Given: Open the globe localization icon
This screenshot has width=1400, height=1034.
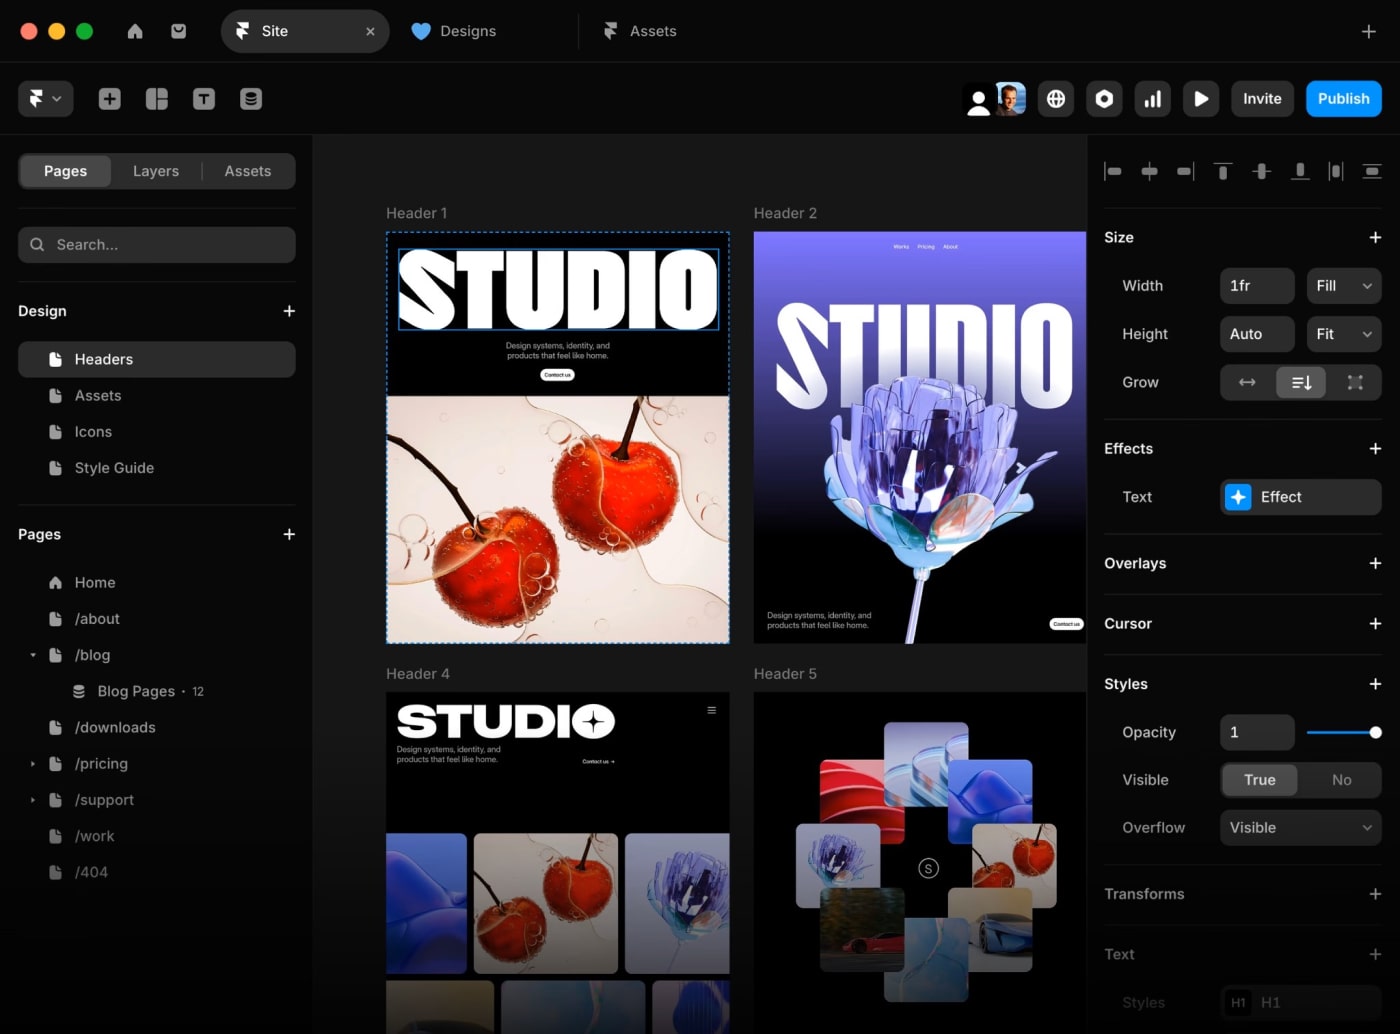Looking at the screenshot, I should (x=1056, y=99).
